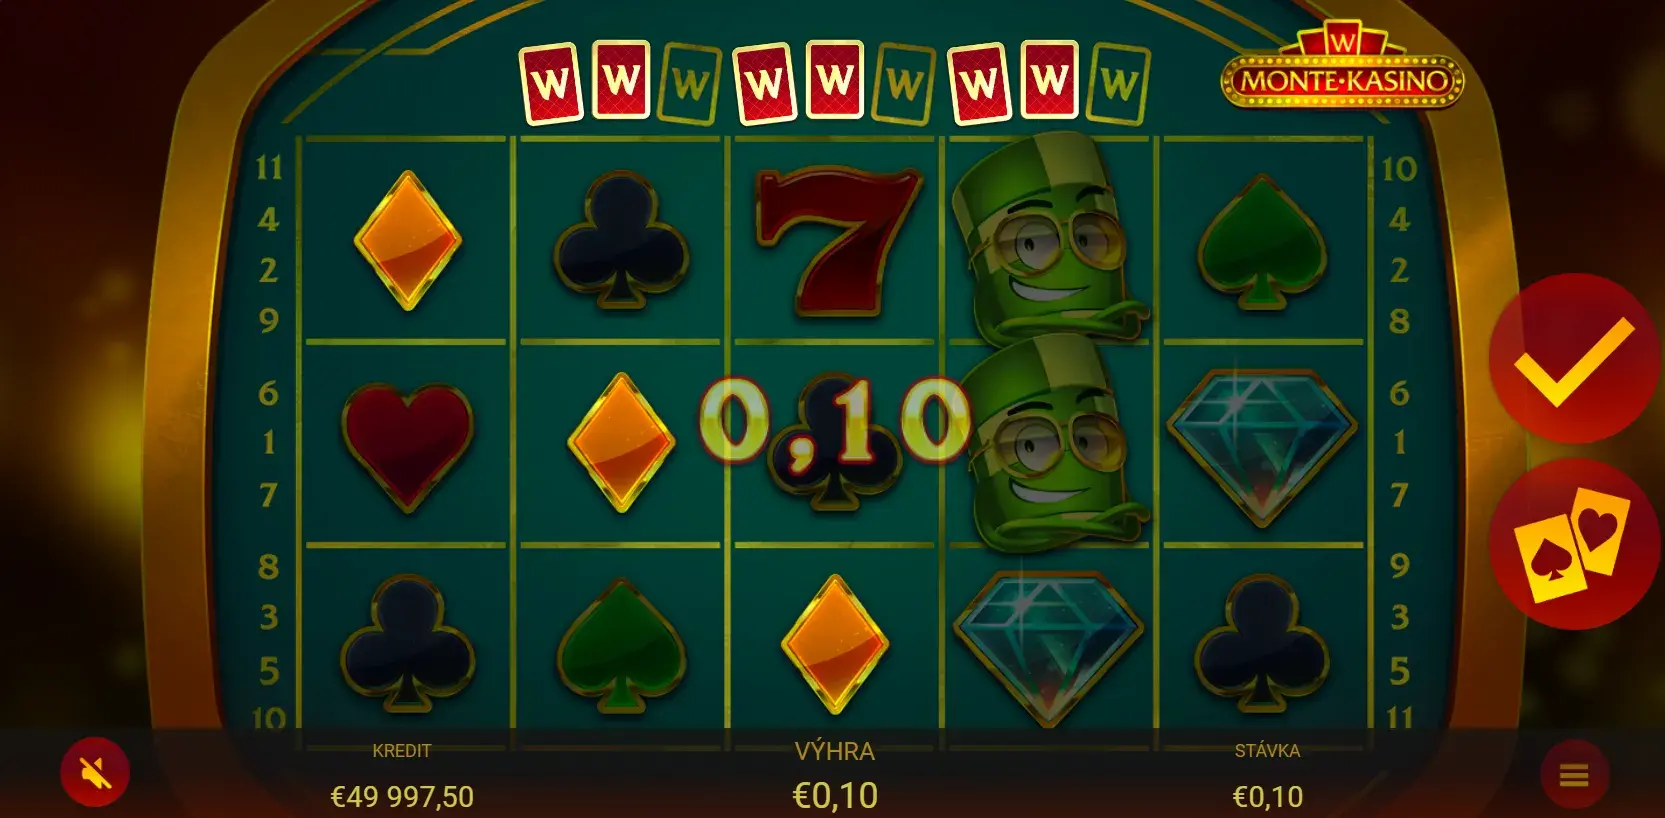
Task: Select the first red W card at the top
Action: coord(551,84)
